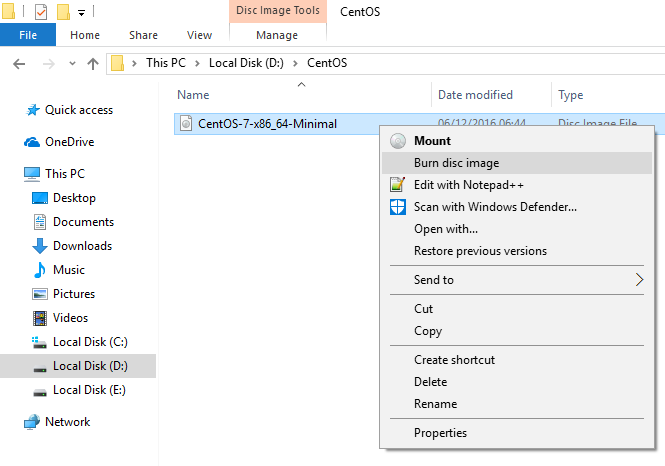Open Quick access in navigation pane
This screenshot has width=665, height=466.
pos(79,110)
